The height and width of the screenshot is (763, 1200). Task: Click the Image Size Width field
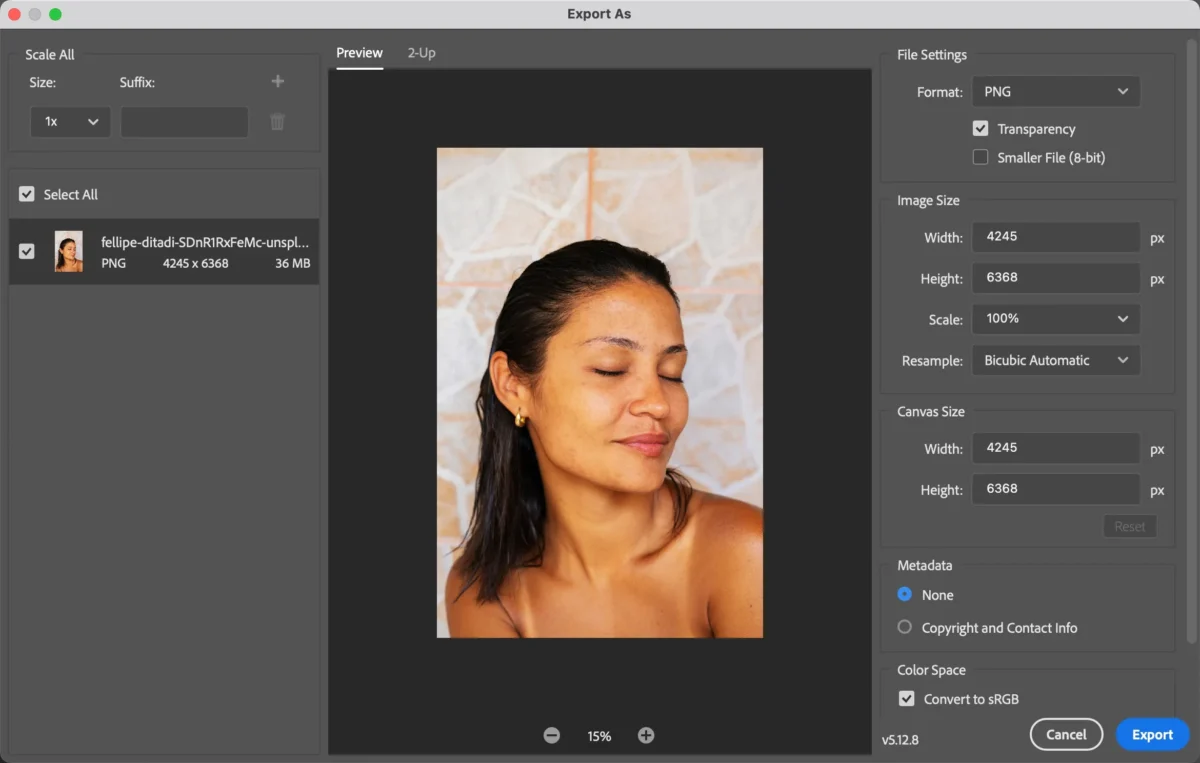point(1055,238)
